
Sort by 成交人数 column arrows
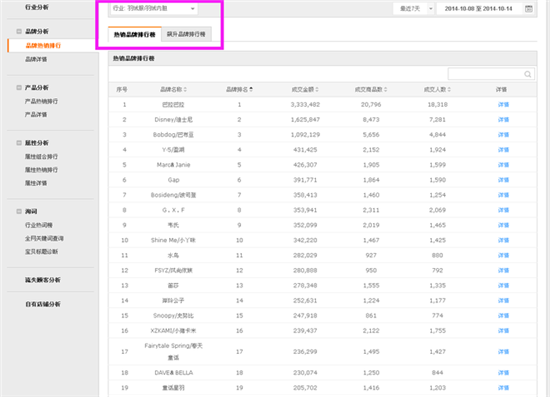pos(449,90)
